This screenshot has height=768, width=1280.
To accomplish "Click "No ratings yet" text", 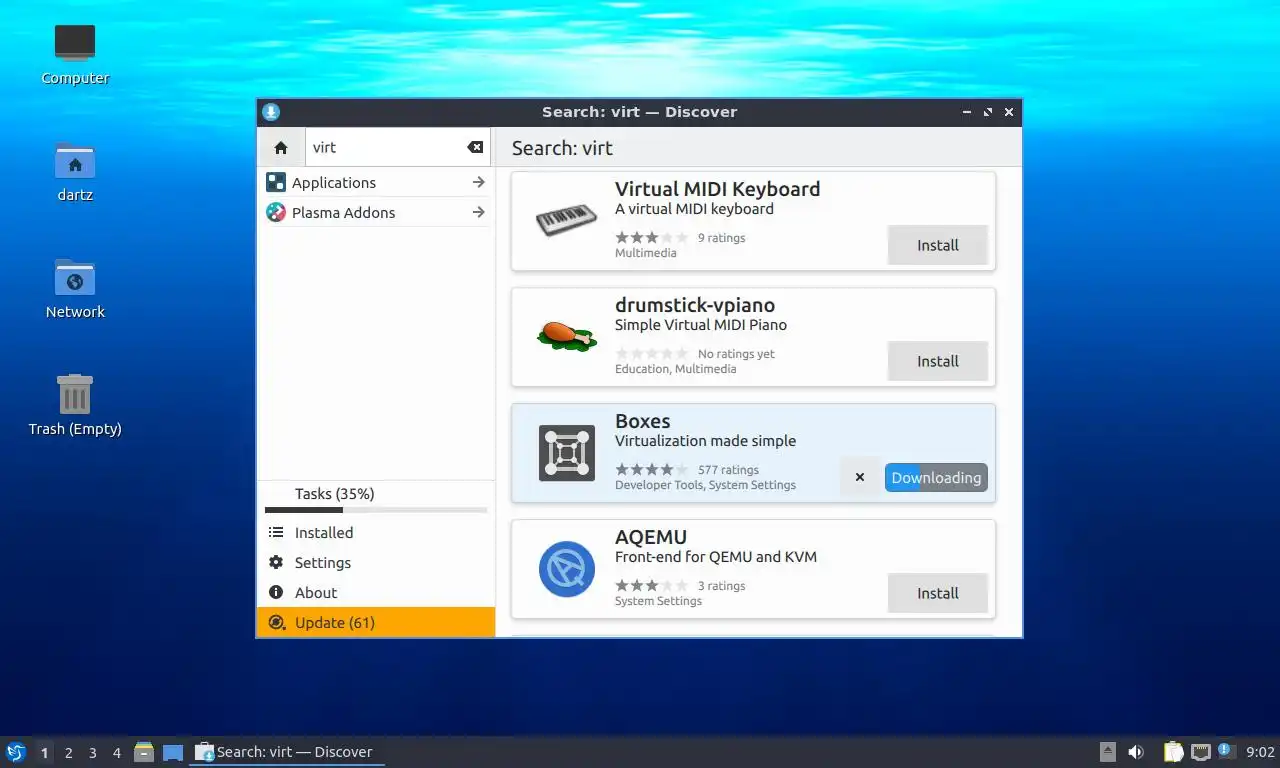I will (x=736, y=354).
